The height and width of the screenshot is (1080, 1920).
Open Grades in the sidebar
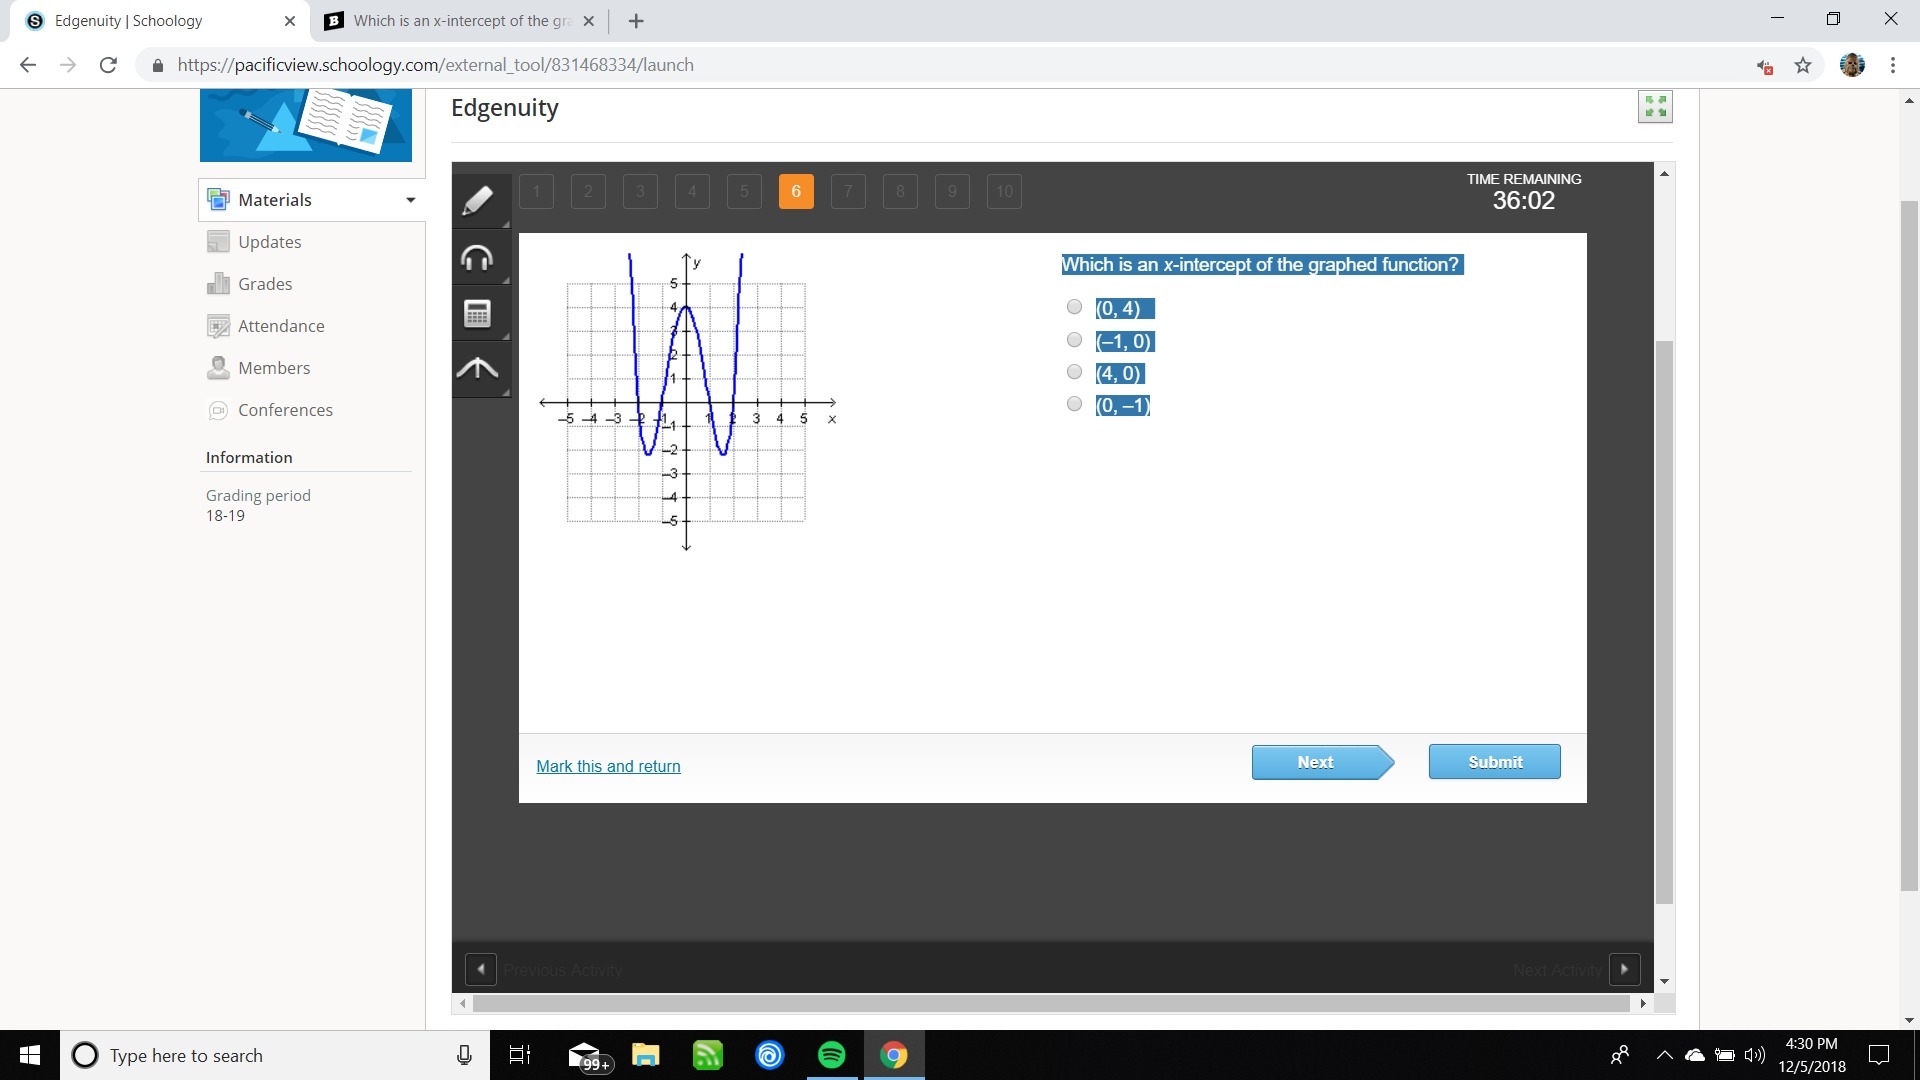click(265, 284)
